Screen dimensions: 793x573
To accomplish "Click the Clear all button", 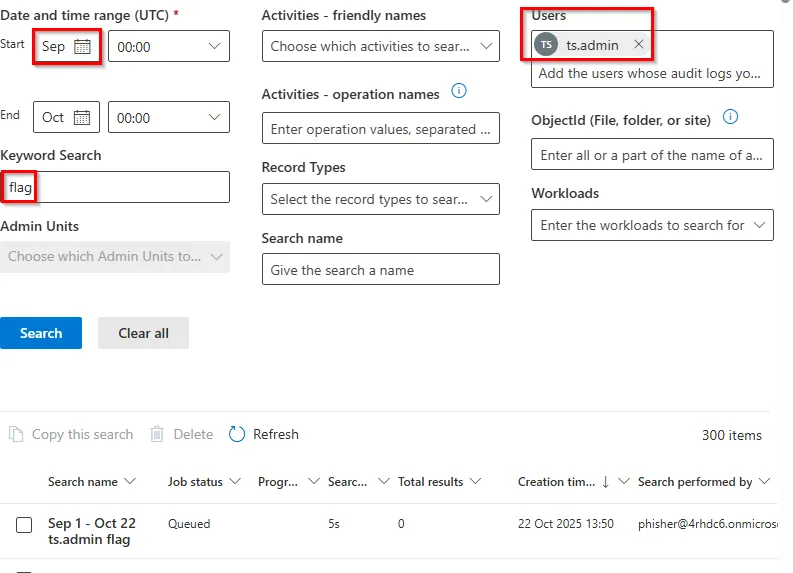I will point(143,333).
